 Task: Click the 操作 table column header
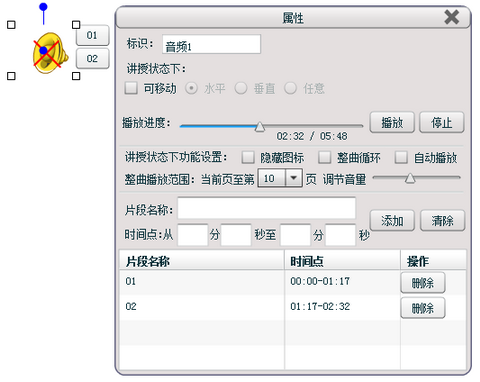(x=433, y=261)
